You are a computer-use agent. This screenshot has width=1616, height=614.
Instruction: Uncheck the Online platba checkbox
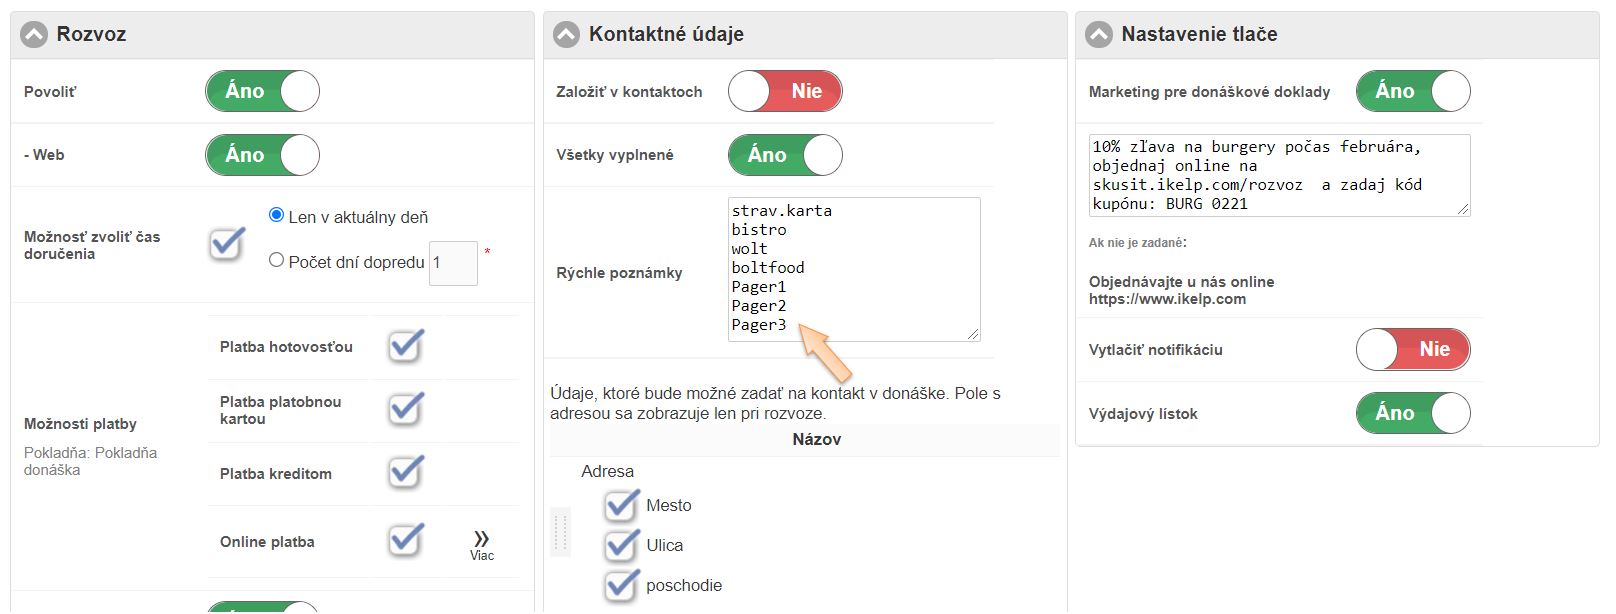[x=406, y=540]
